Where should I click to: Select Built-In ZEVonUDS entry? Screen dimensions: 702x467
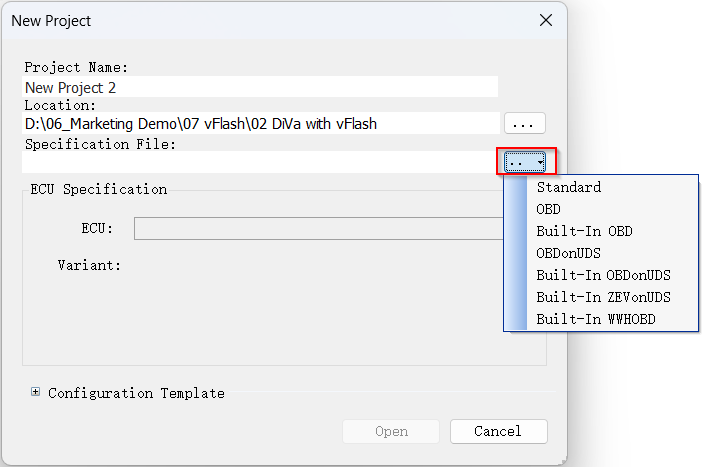coord(603,297)
